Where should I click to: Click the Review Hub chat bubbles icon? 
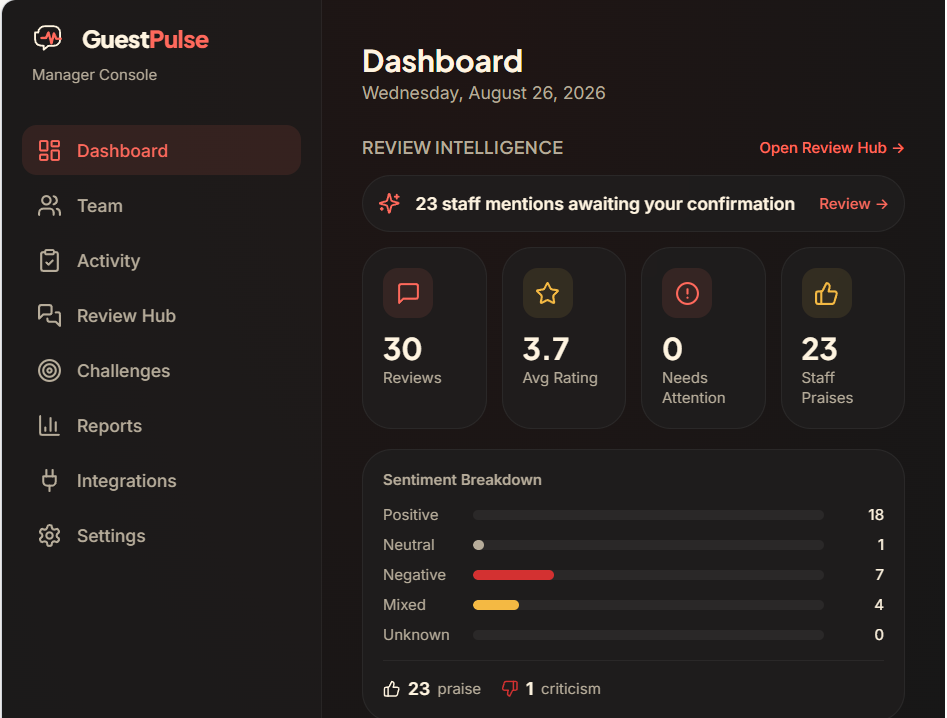coord(50,315)
